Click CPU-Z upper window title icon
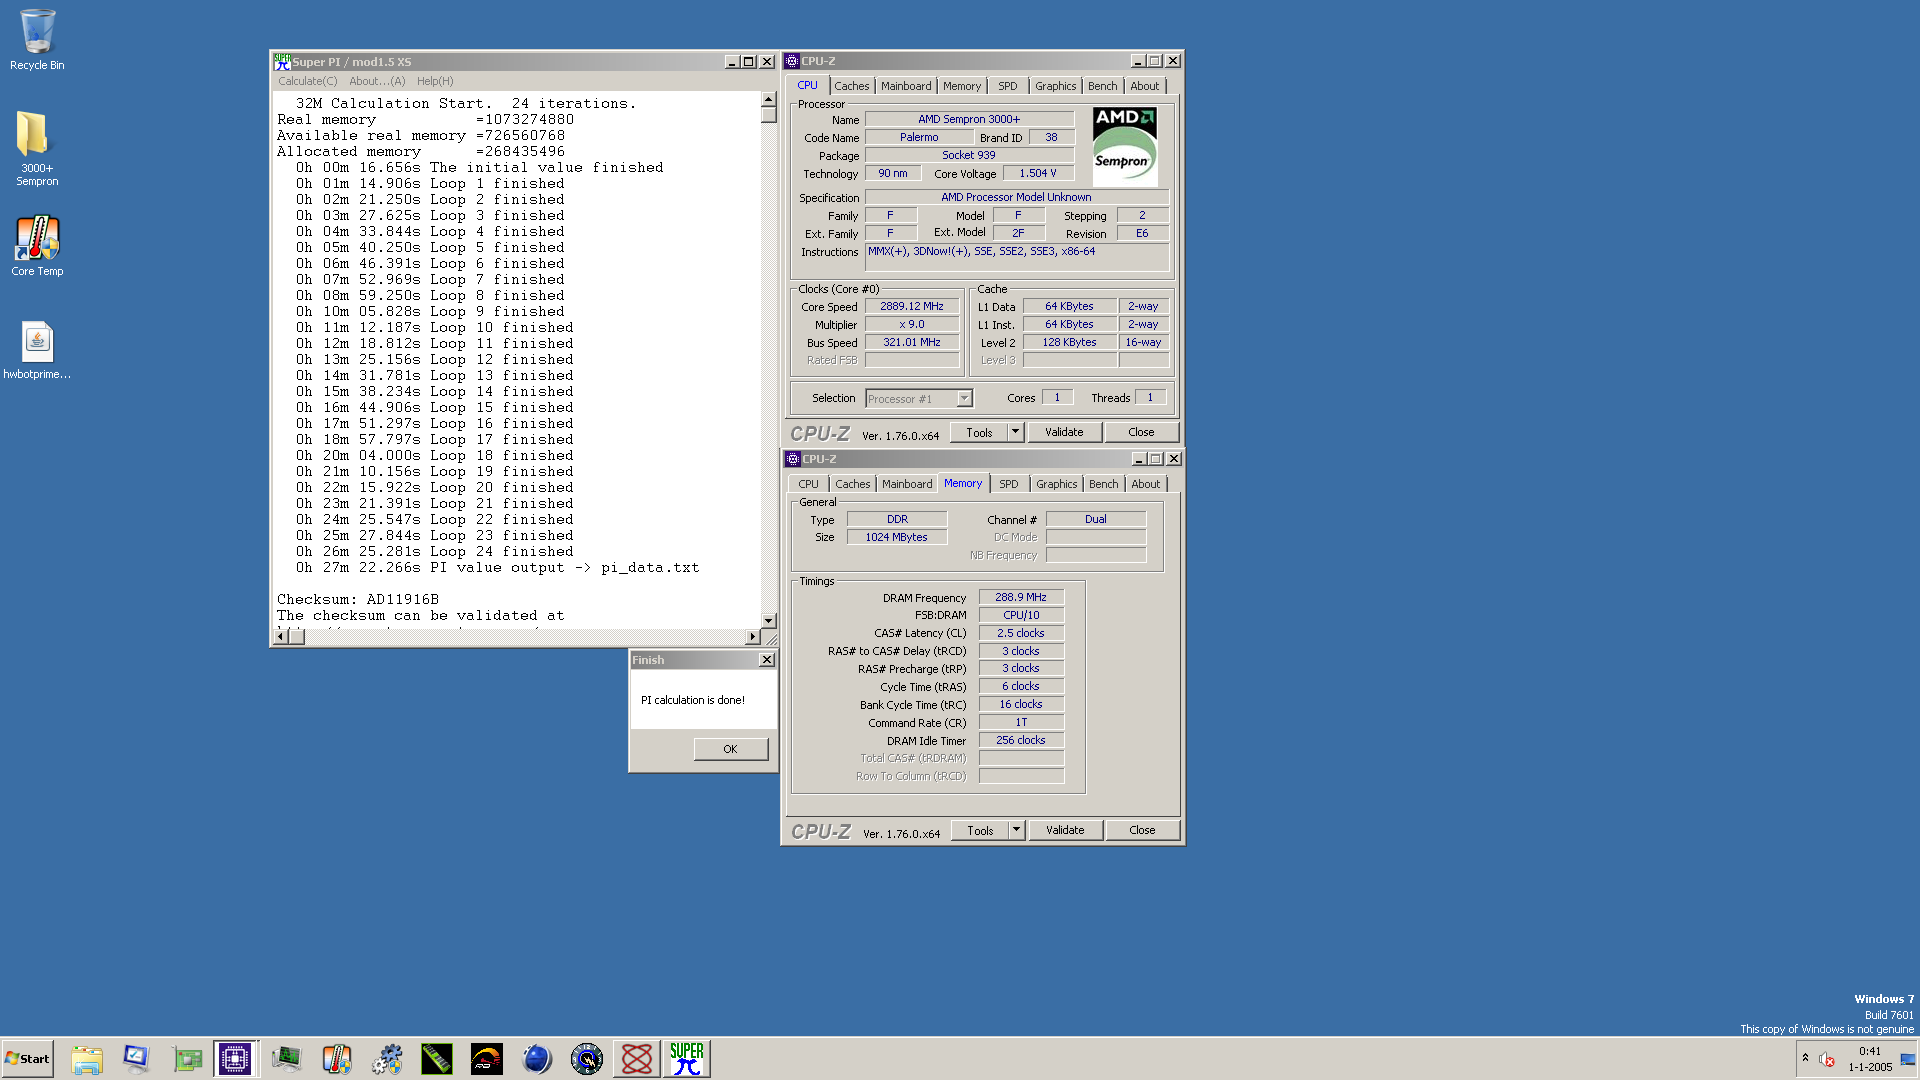Viewport: 1920px width, 1080px height. (x=792, y=61)
